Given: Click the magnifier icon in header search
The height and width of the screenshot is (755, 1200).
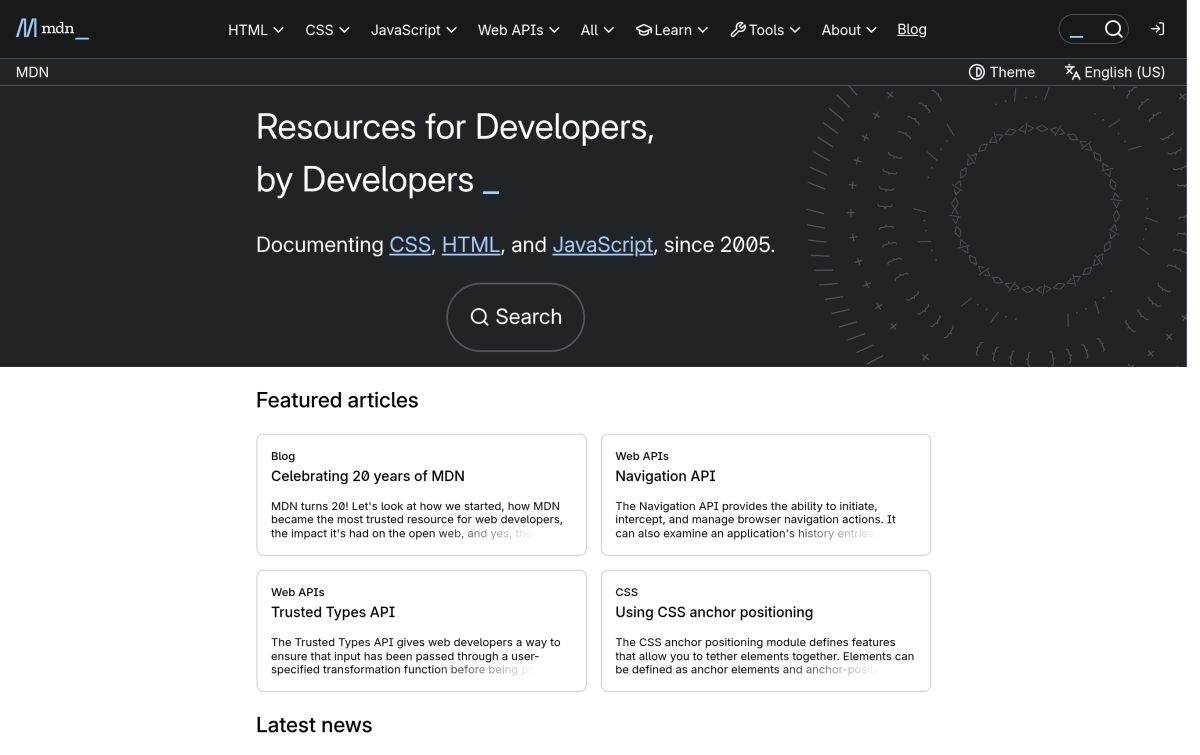Looking at the screenshot, I should pyautogui.click(x=1113, y=29).
